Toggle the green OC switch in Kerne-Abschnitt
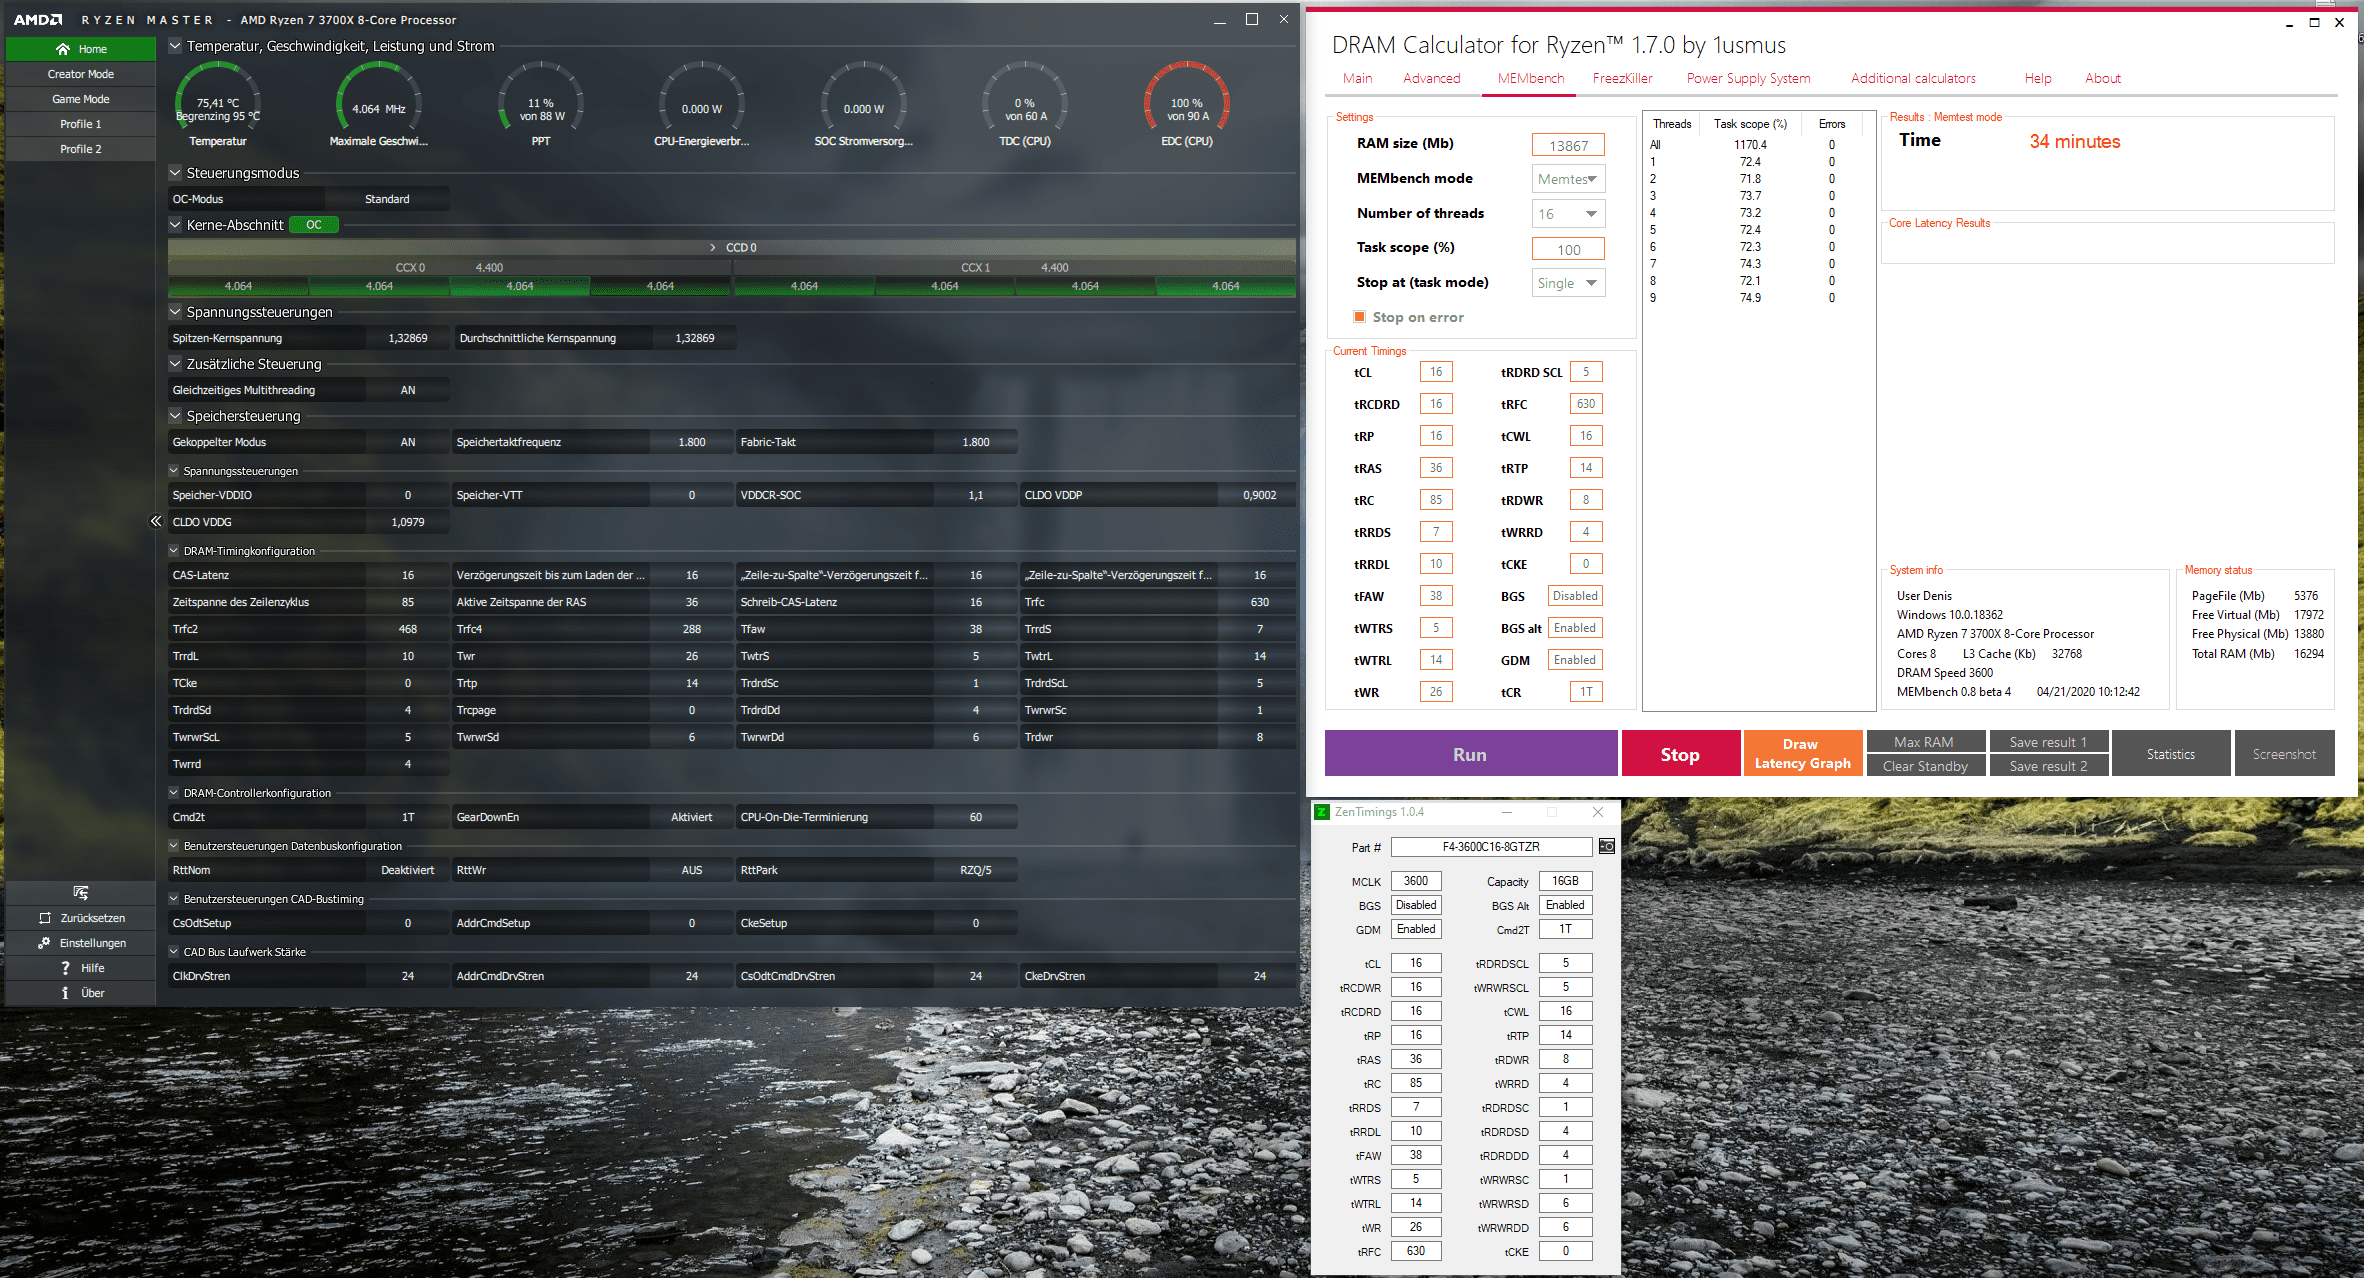This screenshot has width=2364, height=1278. coord(314,225)
